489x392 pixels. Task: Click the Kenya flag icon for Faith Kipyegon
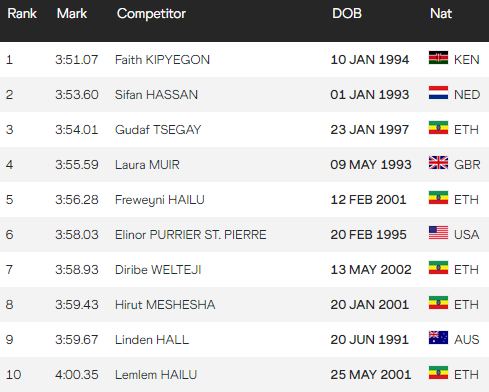pos(438,58)
